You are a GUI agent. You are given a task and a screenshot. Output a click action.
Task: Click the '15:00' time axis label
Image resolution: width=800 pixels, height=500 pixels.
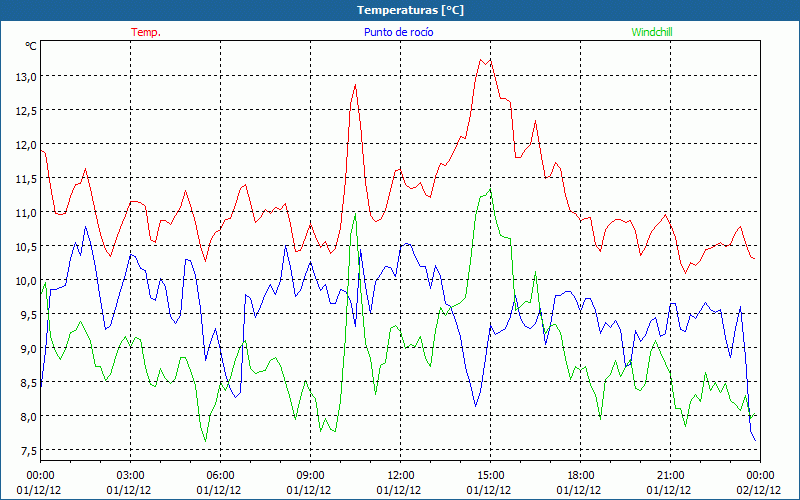point(490,475)
